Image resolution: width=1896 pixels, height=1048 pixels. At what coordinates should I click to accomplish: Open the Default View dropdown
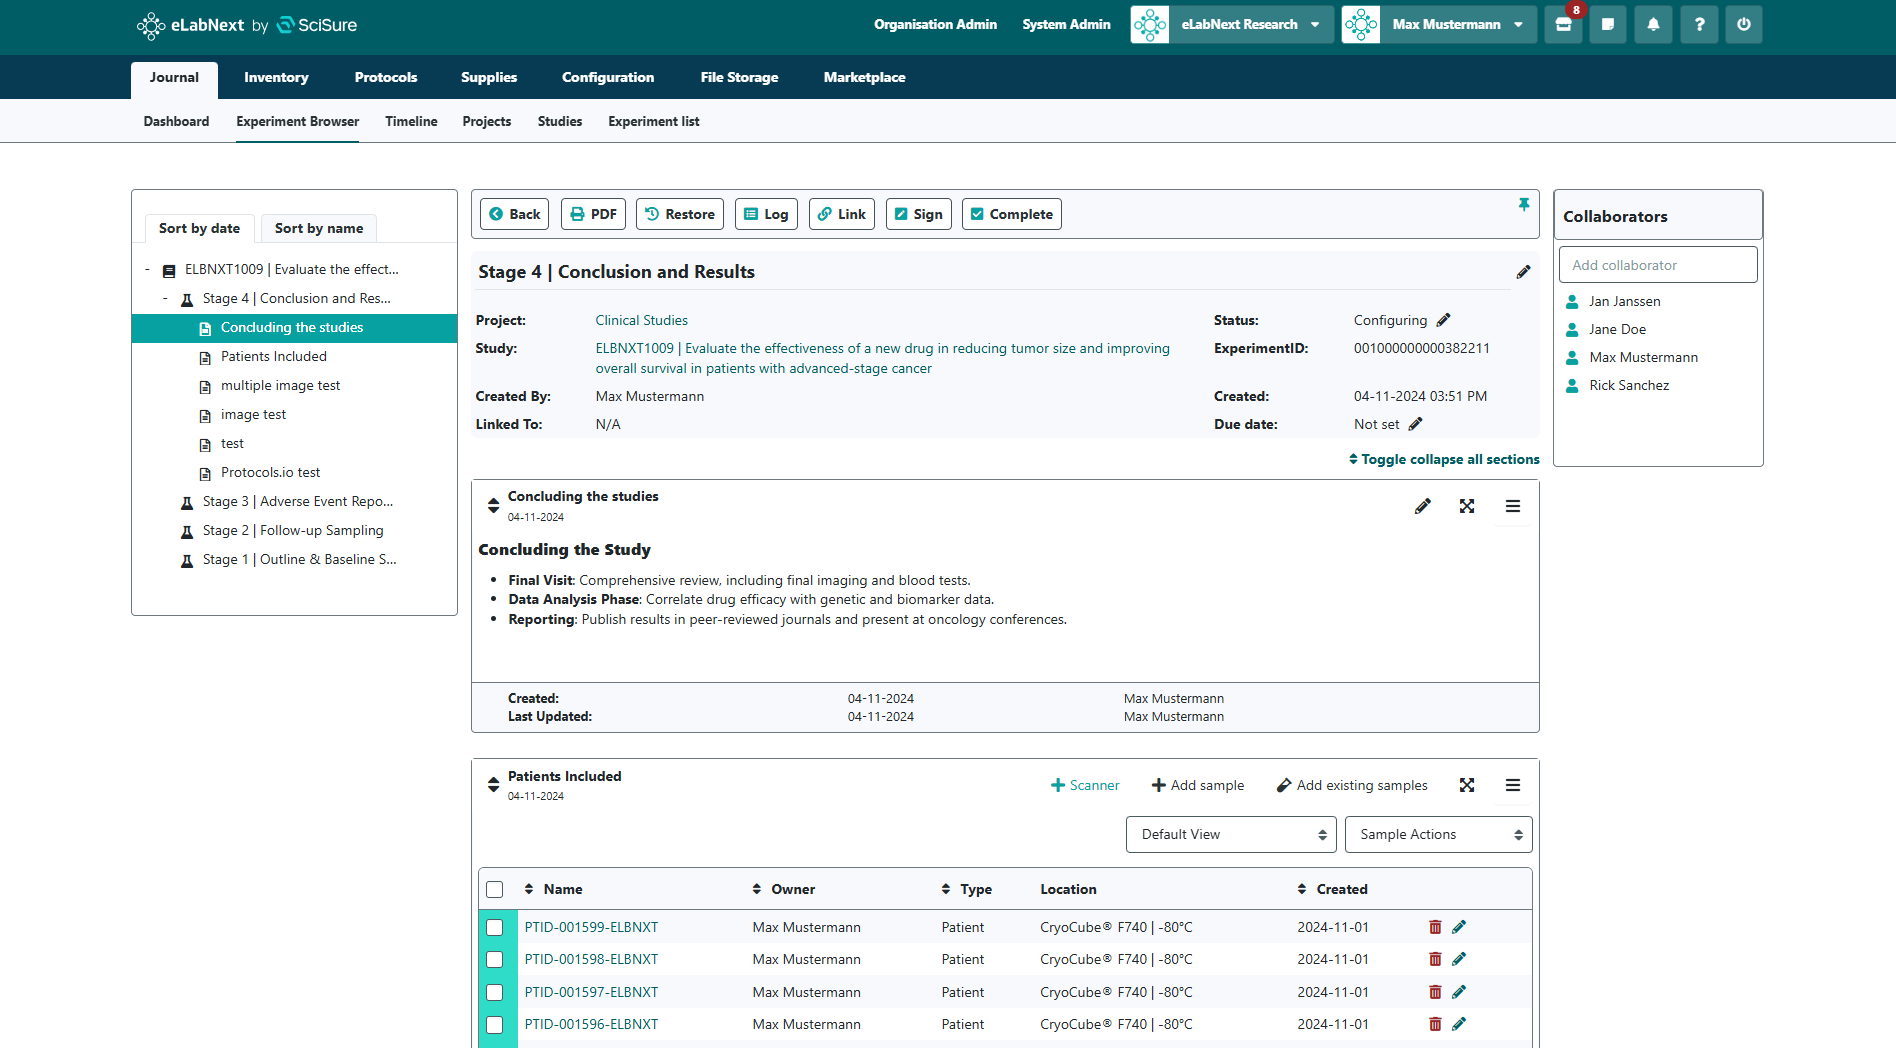click(x=1231, y=834)
